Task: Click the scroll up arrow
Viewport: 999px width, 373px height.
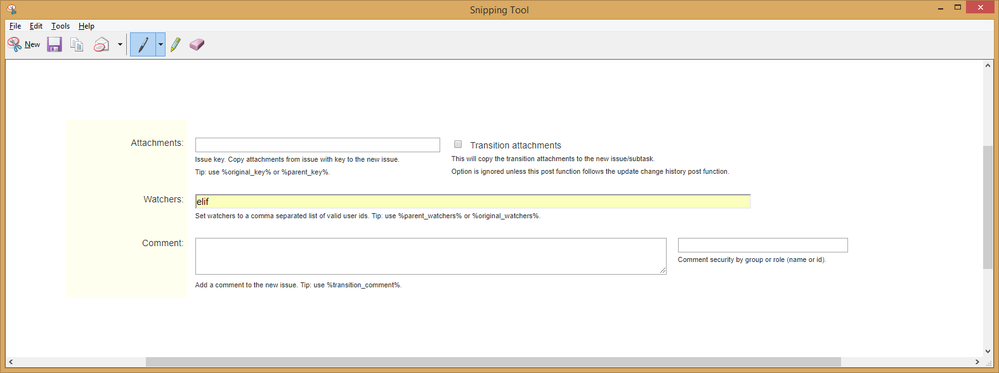Action: pos(987,65)
